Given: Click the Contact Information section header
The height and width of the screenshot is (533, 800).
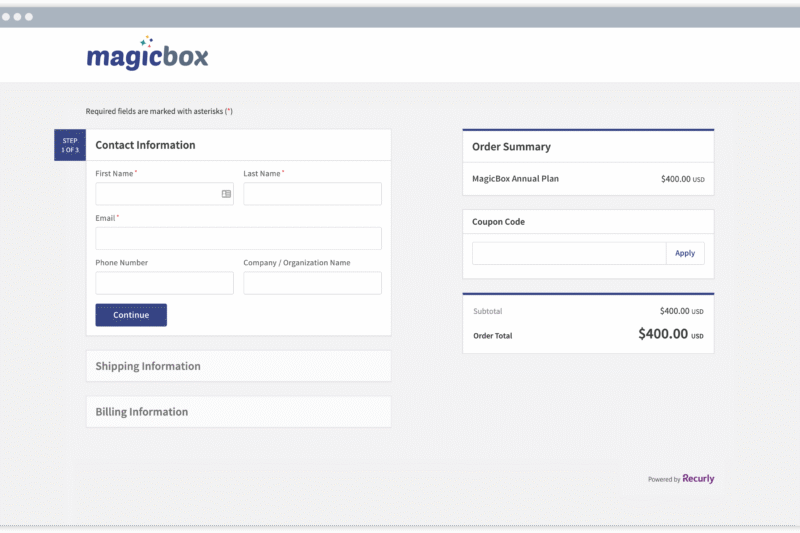Looking at the screenshot, I should click(145, 145).
